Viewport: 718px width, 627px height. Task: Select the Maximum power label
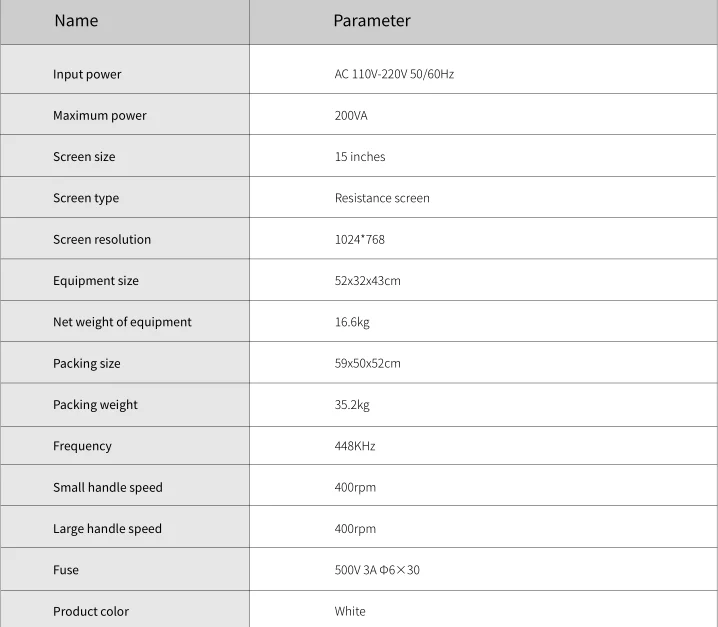[100, 115]
